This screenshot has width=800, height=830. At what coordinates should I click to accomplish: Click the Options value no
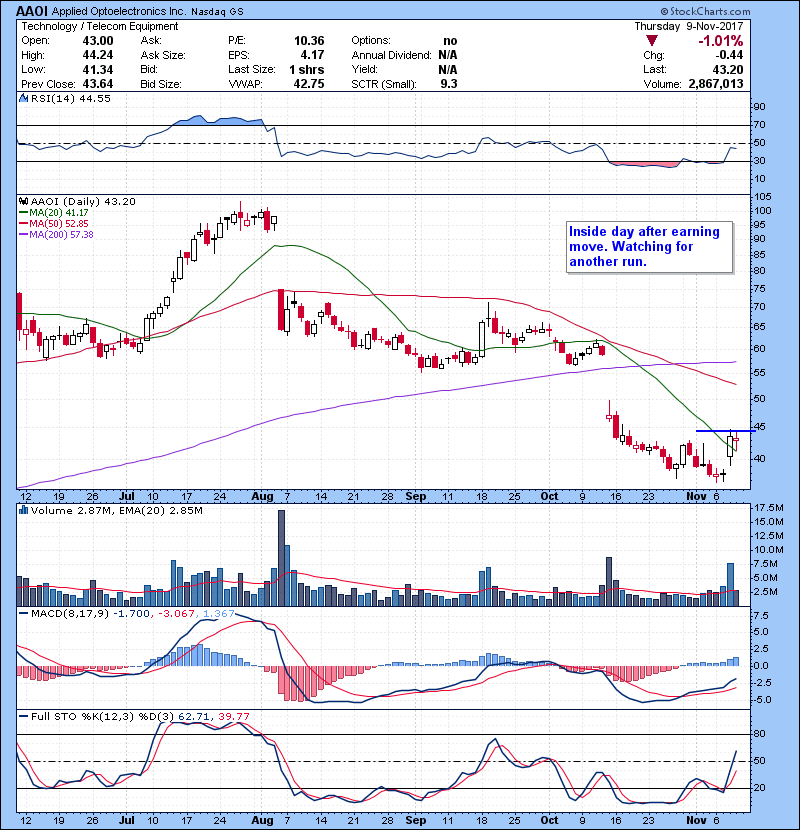450,41
